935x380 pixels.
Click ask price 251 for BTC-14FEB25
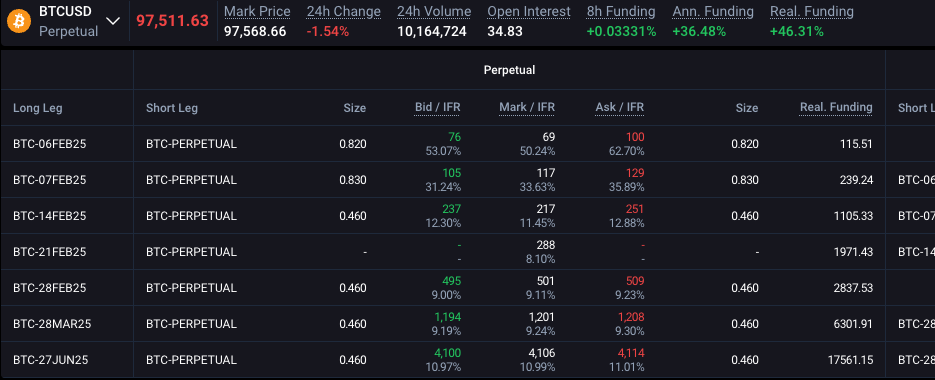(635, 209)
